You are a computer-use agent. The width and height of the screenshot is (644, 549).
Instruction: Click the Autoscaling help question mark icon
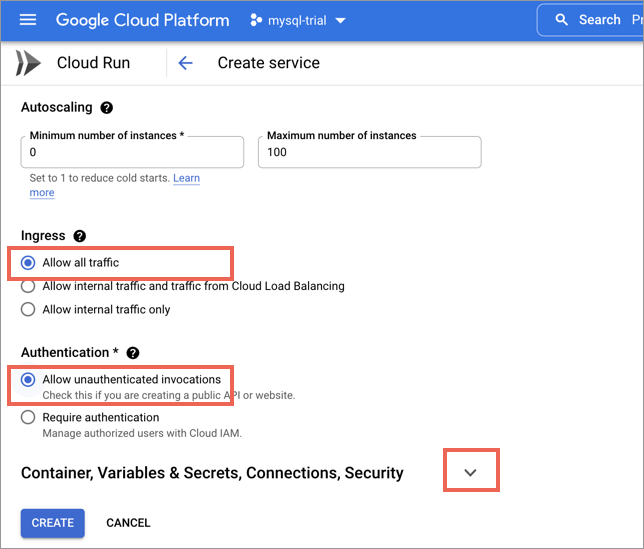click(x=106, y=108)
